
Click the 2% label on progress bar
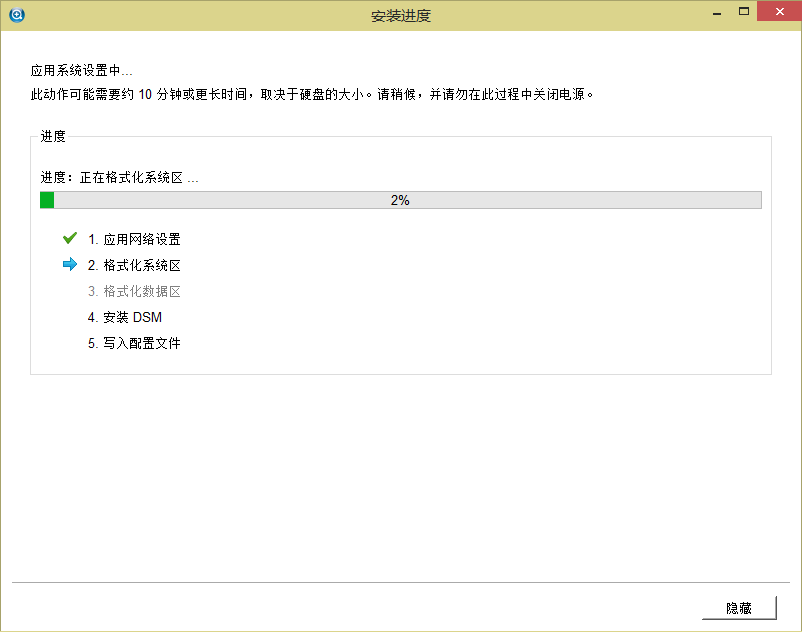(400, 200)
